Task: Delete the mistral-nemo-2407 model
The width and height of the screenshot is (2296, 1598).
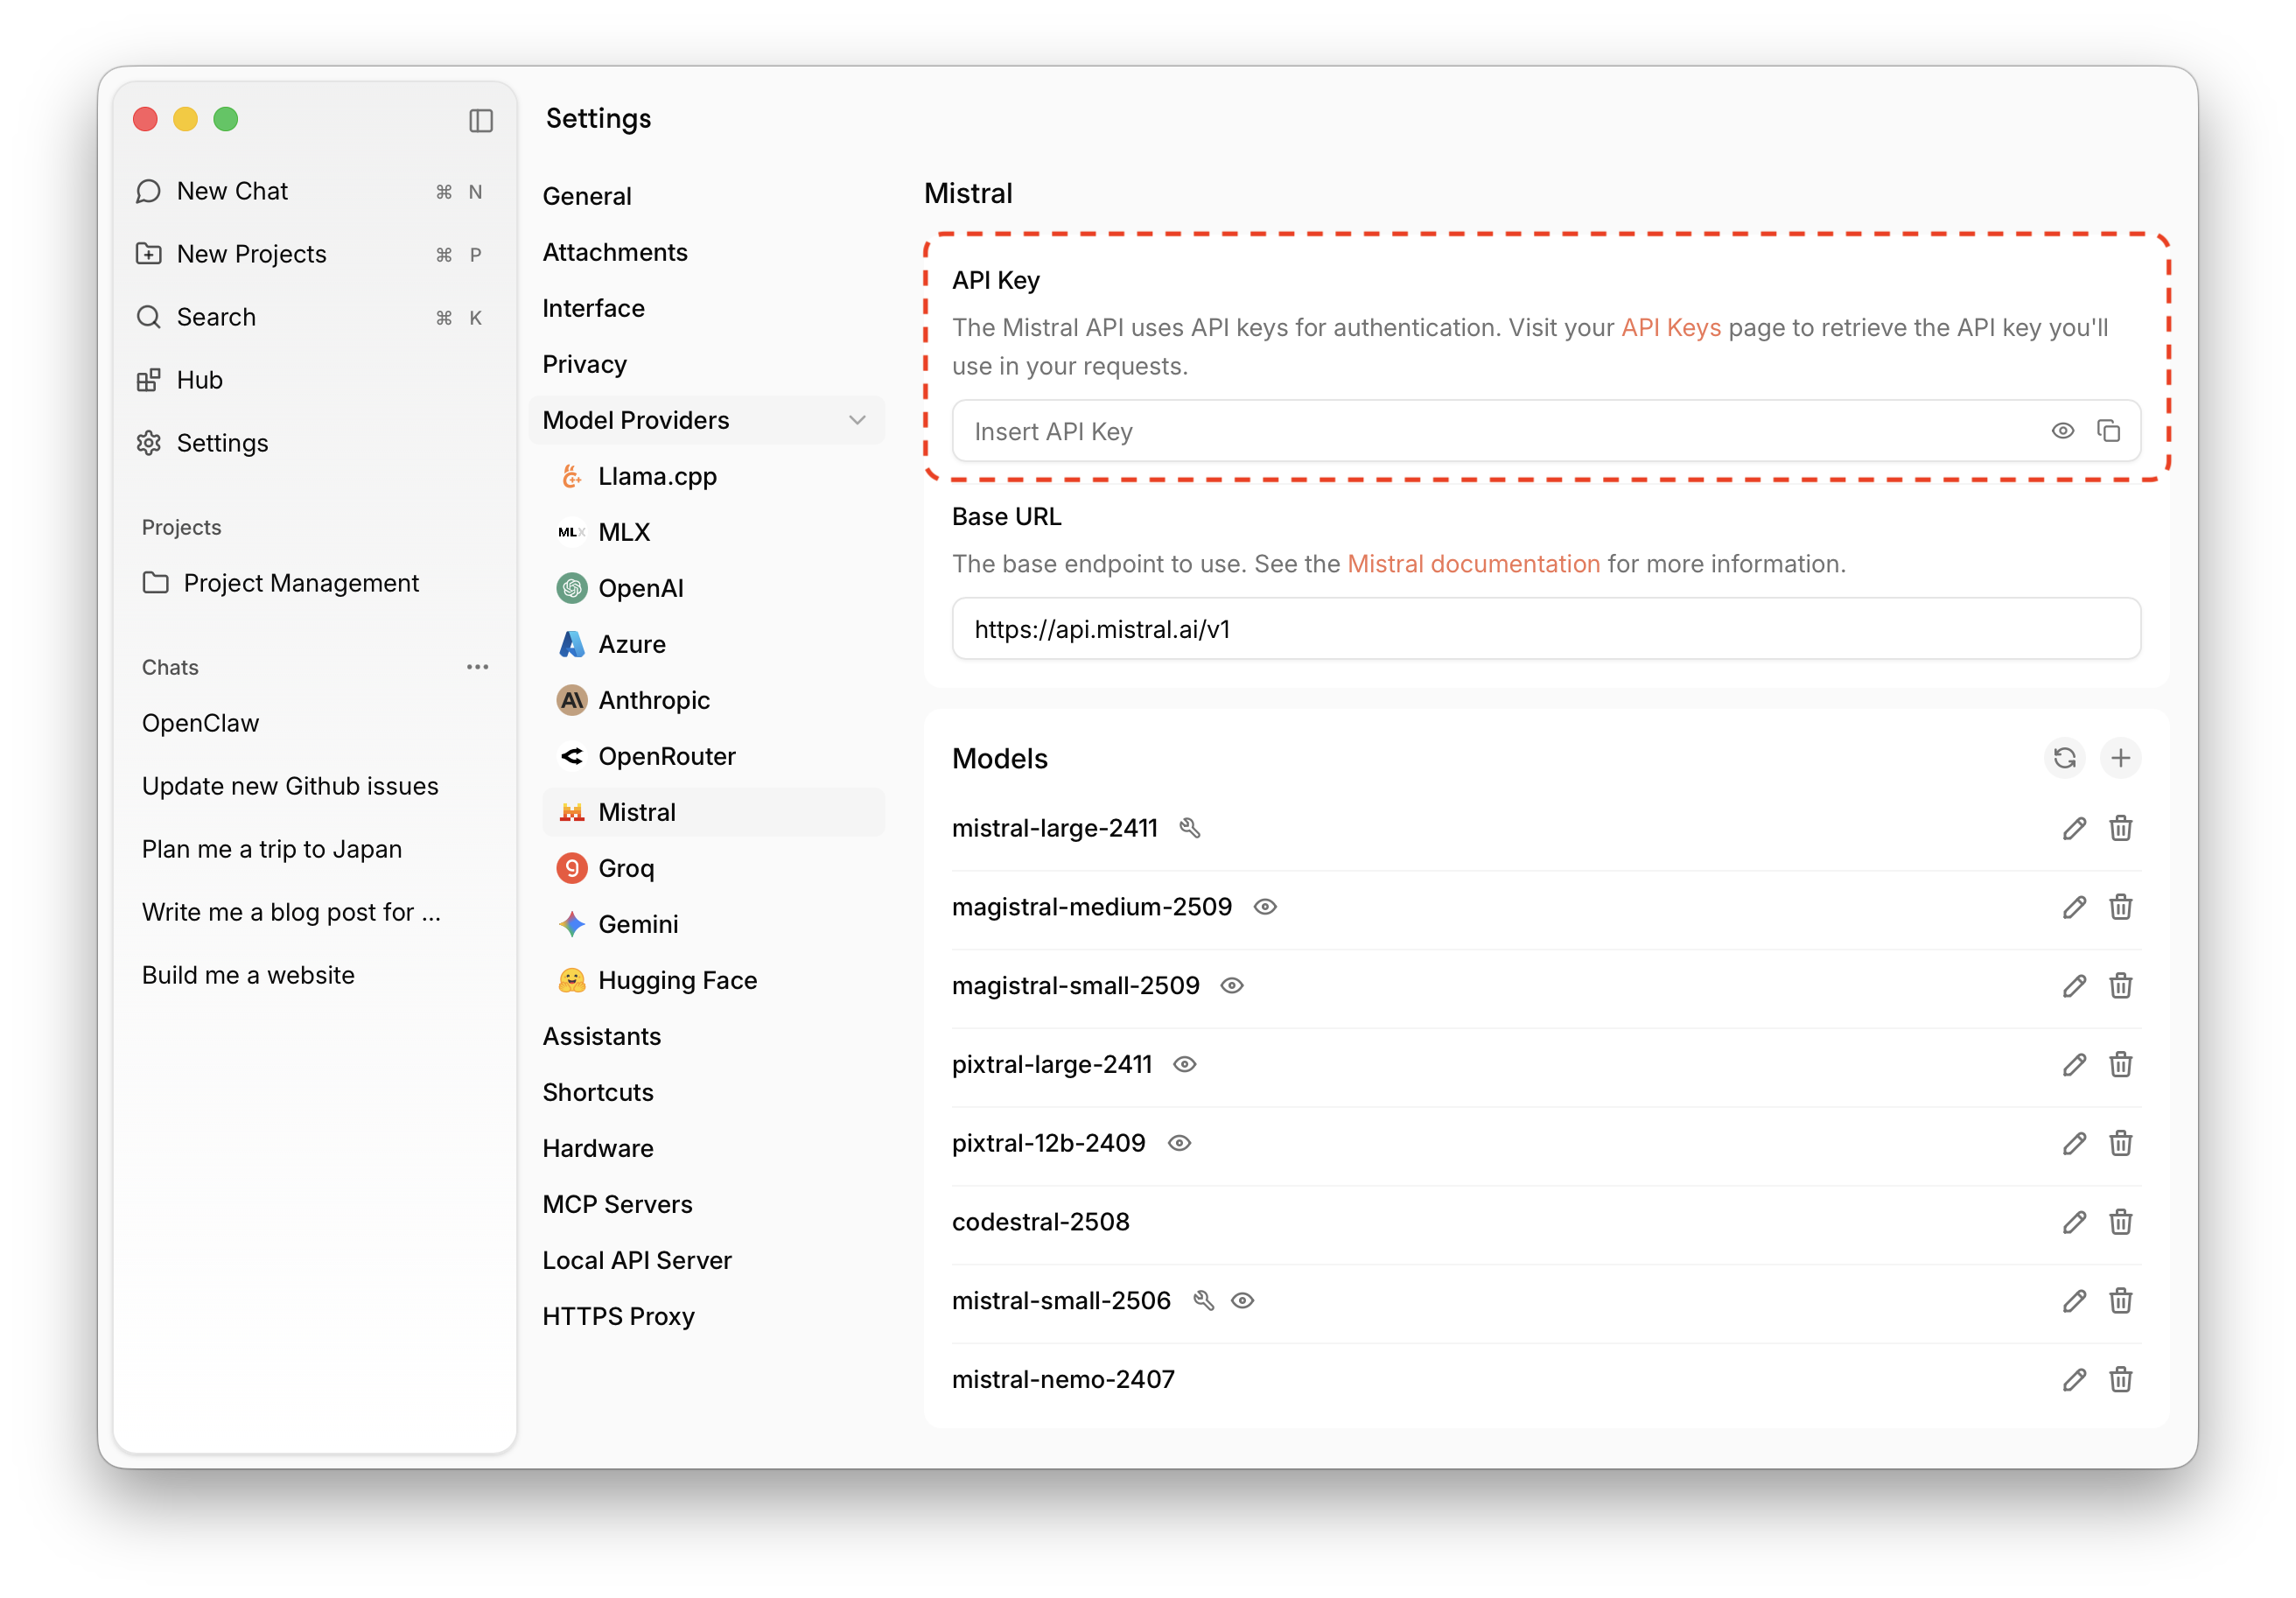Action: [2121, 1380]
